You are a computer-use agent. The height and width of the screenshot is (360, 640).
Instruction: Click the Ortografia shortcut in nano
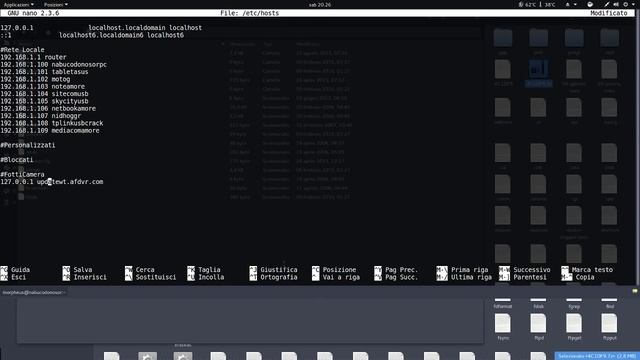[x=274, y=277]
